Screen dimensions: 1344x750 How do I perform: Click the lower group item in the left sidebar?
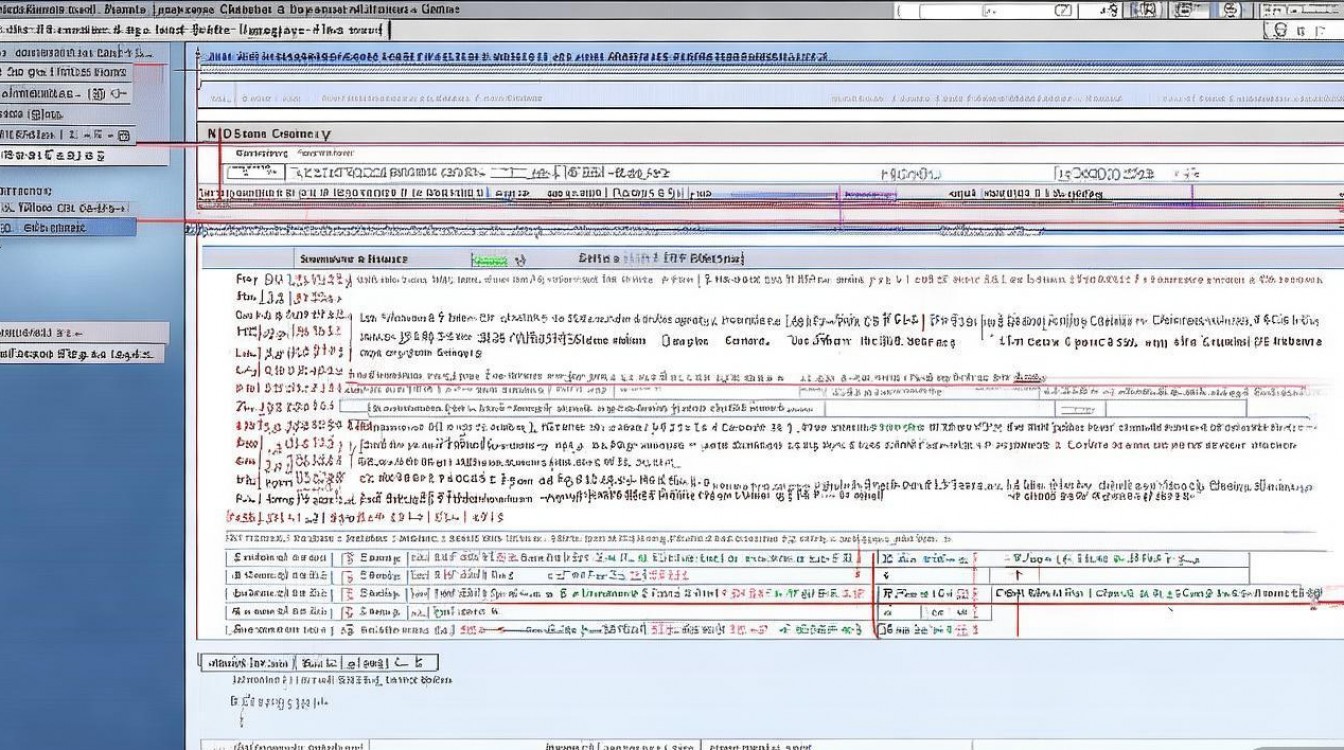tap(78, 354)
